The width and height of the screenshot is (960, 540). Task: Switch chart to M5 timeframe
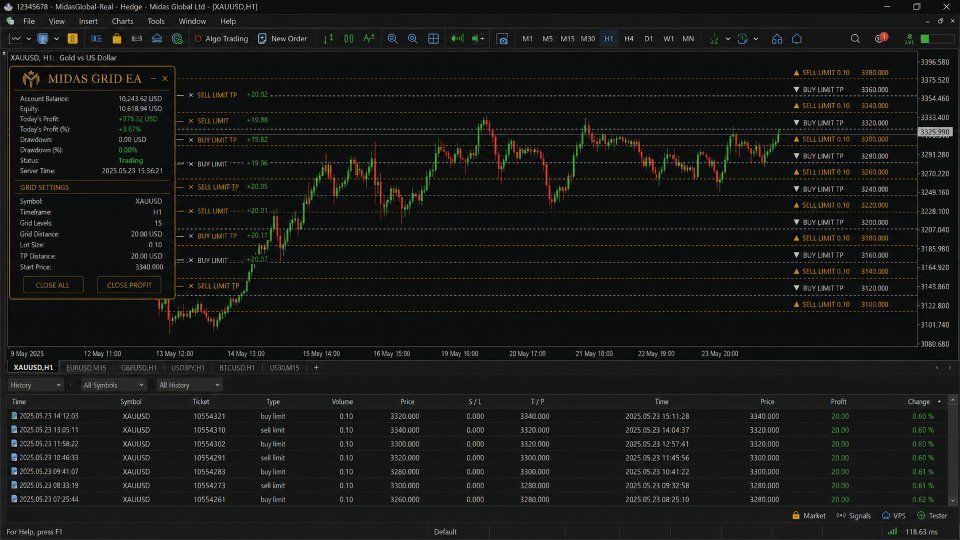pyautogui.click(x=547, y=39)
